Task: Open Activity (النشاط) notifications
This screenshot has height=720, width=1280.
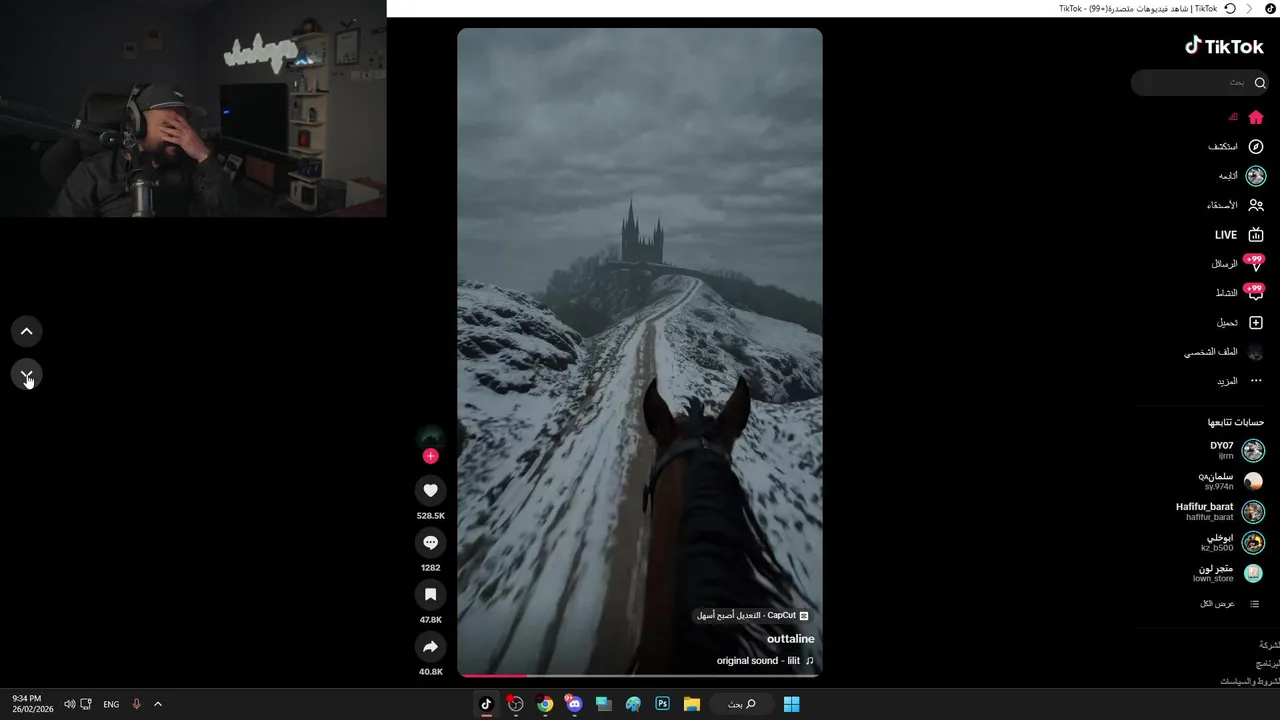Action: click(x=1239, y=293)
